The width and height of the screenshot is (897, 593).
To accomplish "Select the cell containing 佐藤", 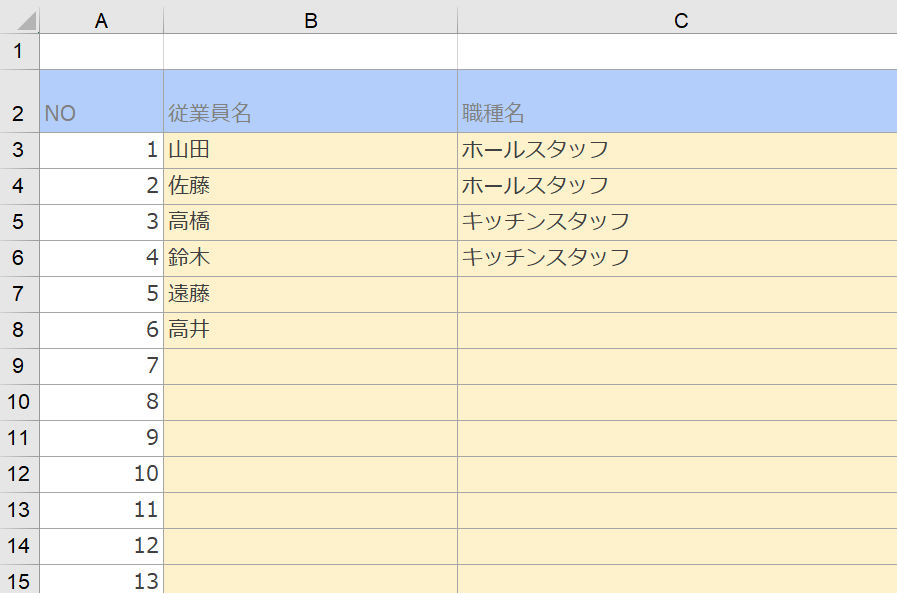I will click(311, 186).
